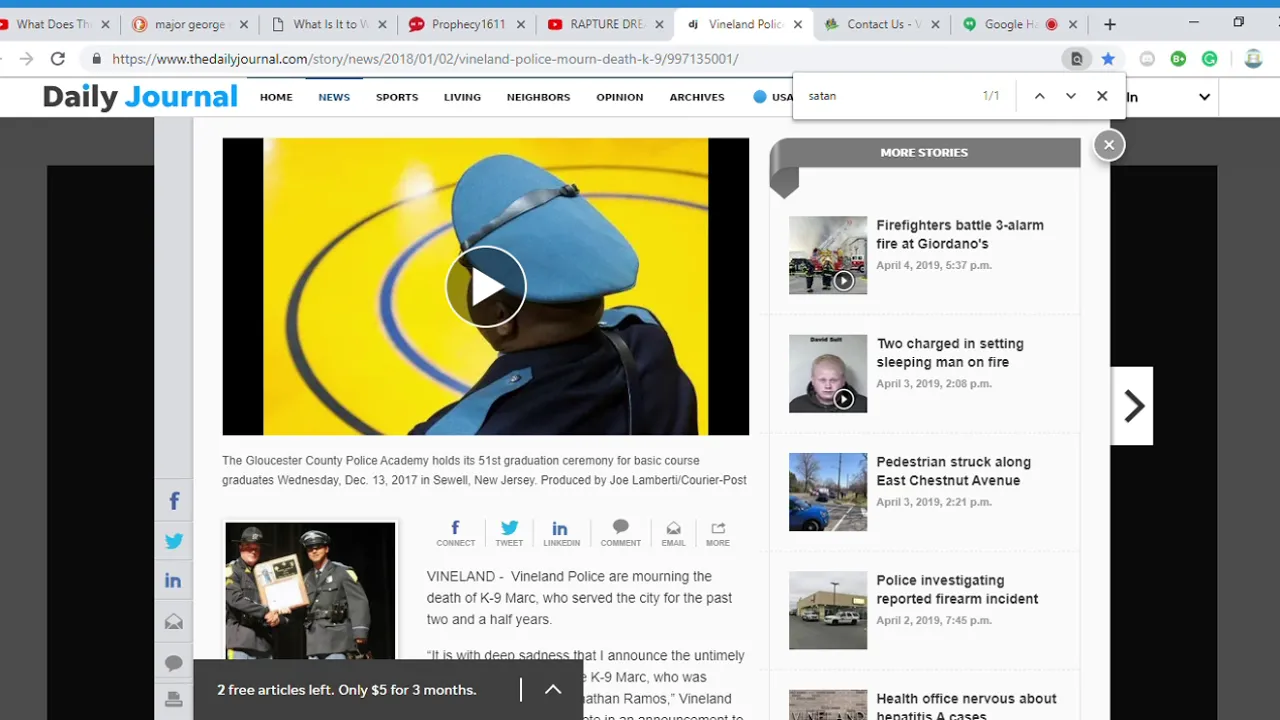Open comments from the left sidebar bubble icon

[173, 662]
